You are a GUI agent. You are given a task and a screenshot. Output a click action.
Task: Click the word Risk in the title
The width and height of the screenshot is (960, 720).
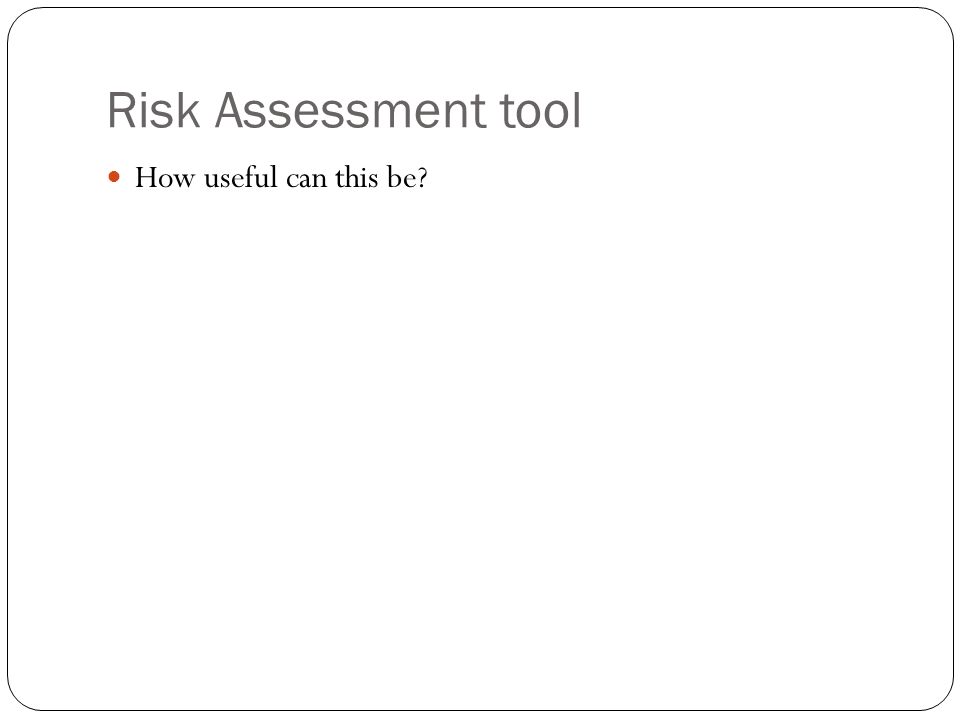point(154,110)
